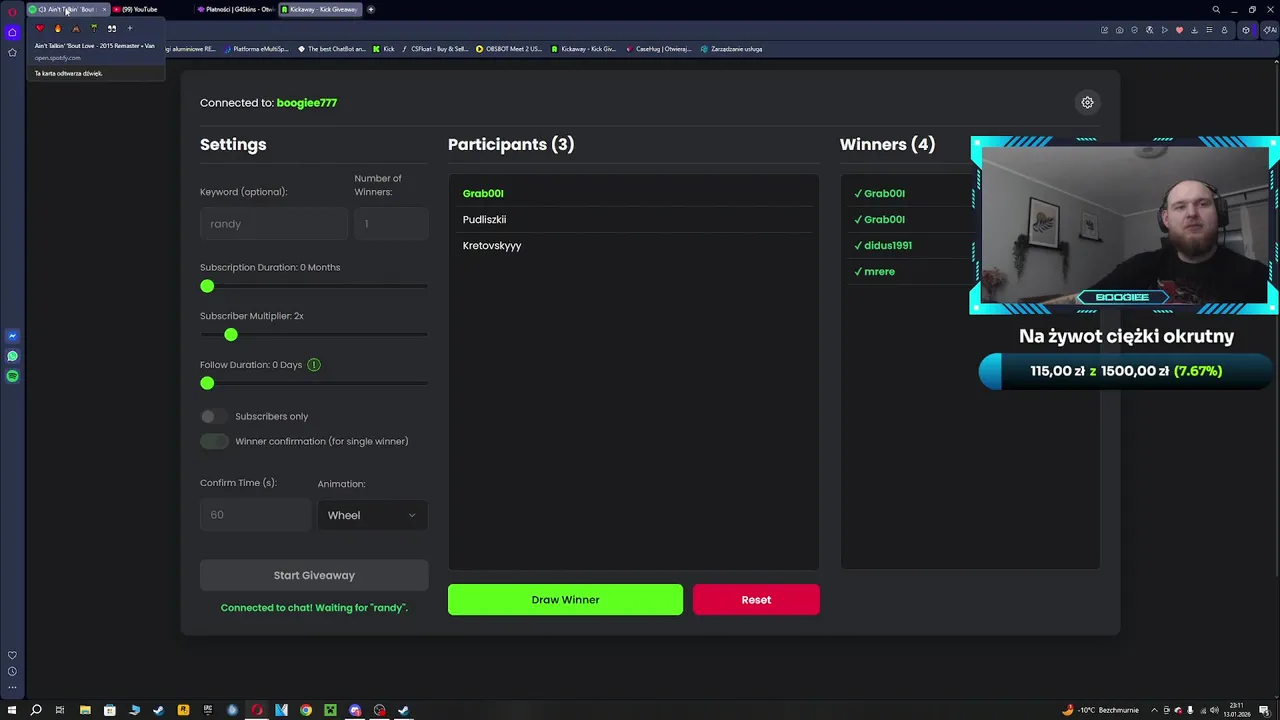
Task: Click the Draw Winner button
Action: point(565,600)
